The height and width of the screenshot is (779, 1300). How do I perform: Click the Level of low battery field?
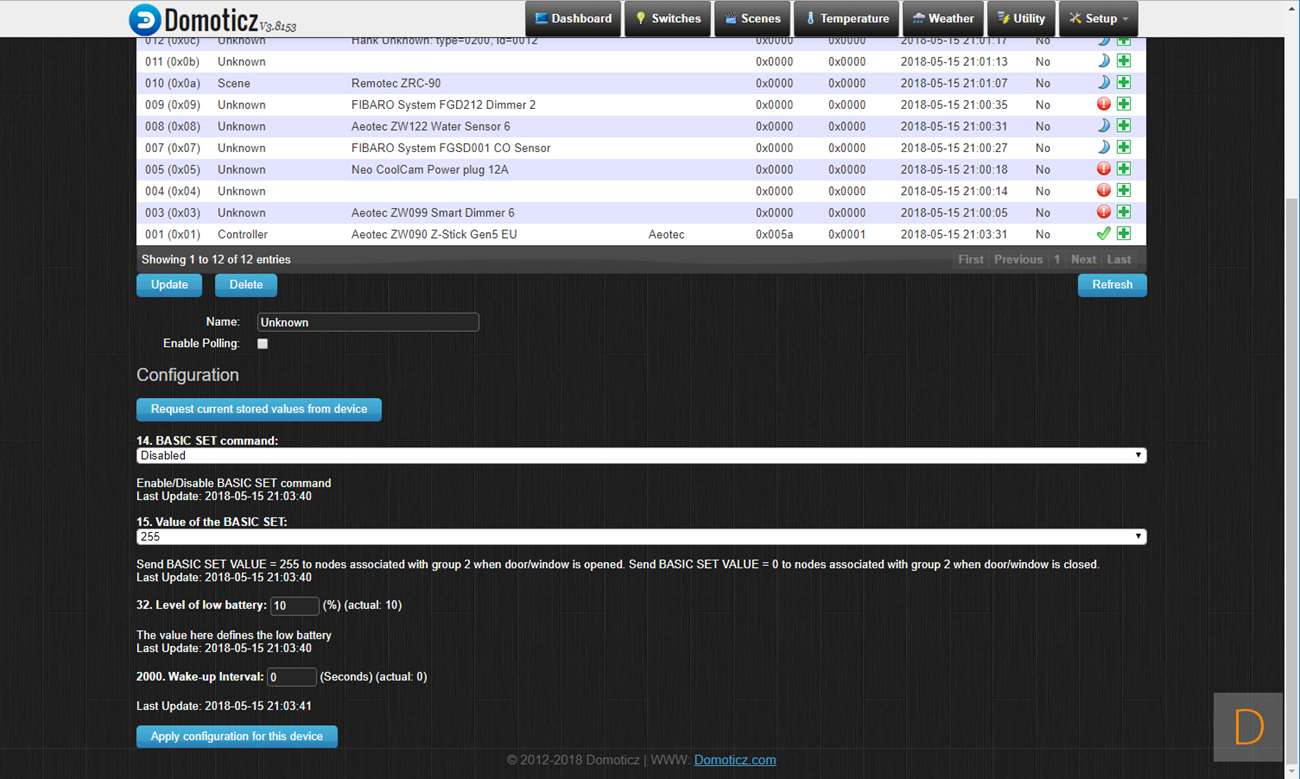[x=295, y=606]
